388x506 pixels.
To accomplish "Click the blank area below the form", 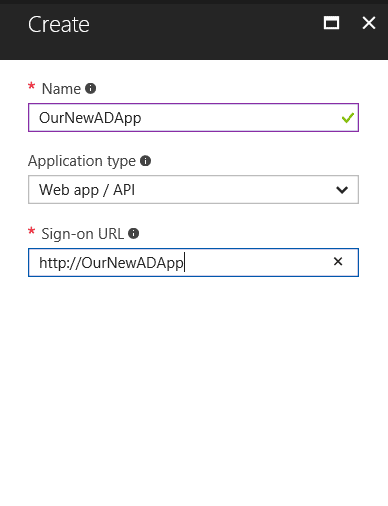I will click(193, 390).
